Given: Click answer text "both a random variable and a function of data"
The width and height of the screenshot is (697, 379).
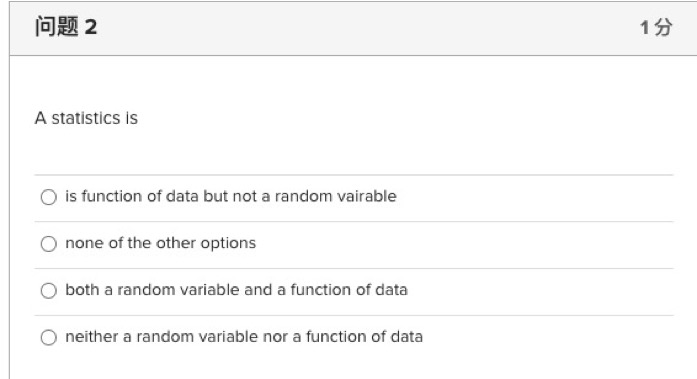Looking at the screenshot, I should pyautogui.click(x=236, y=290).
